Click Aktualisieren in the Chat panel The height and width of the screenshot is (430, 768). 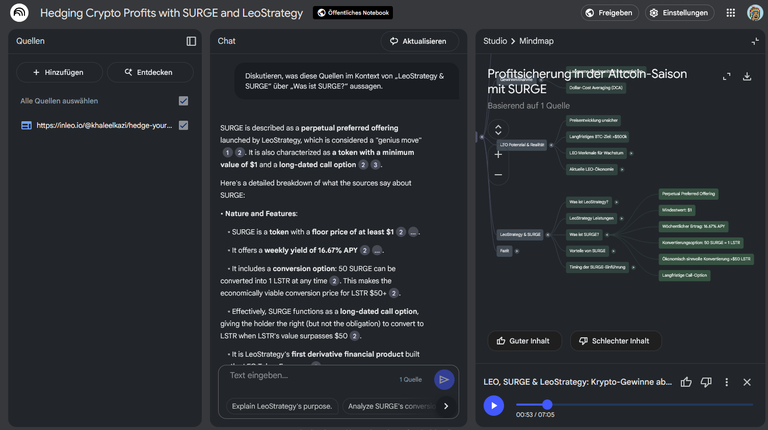click(x=420, y=41)
